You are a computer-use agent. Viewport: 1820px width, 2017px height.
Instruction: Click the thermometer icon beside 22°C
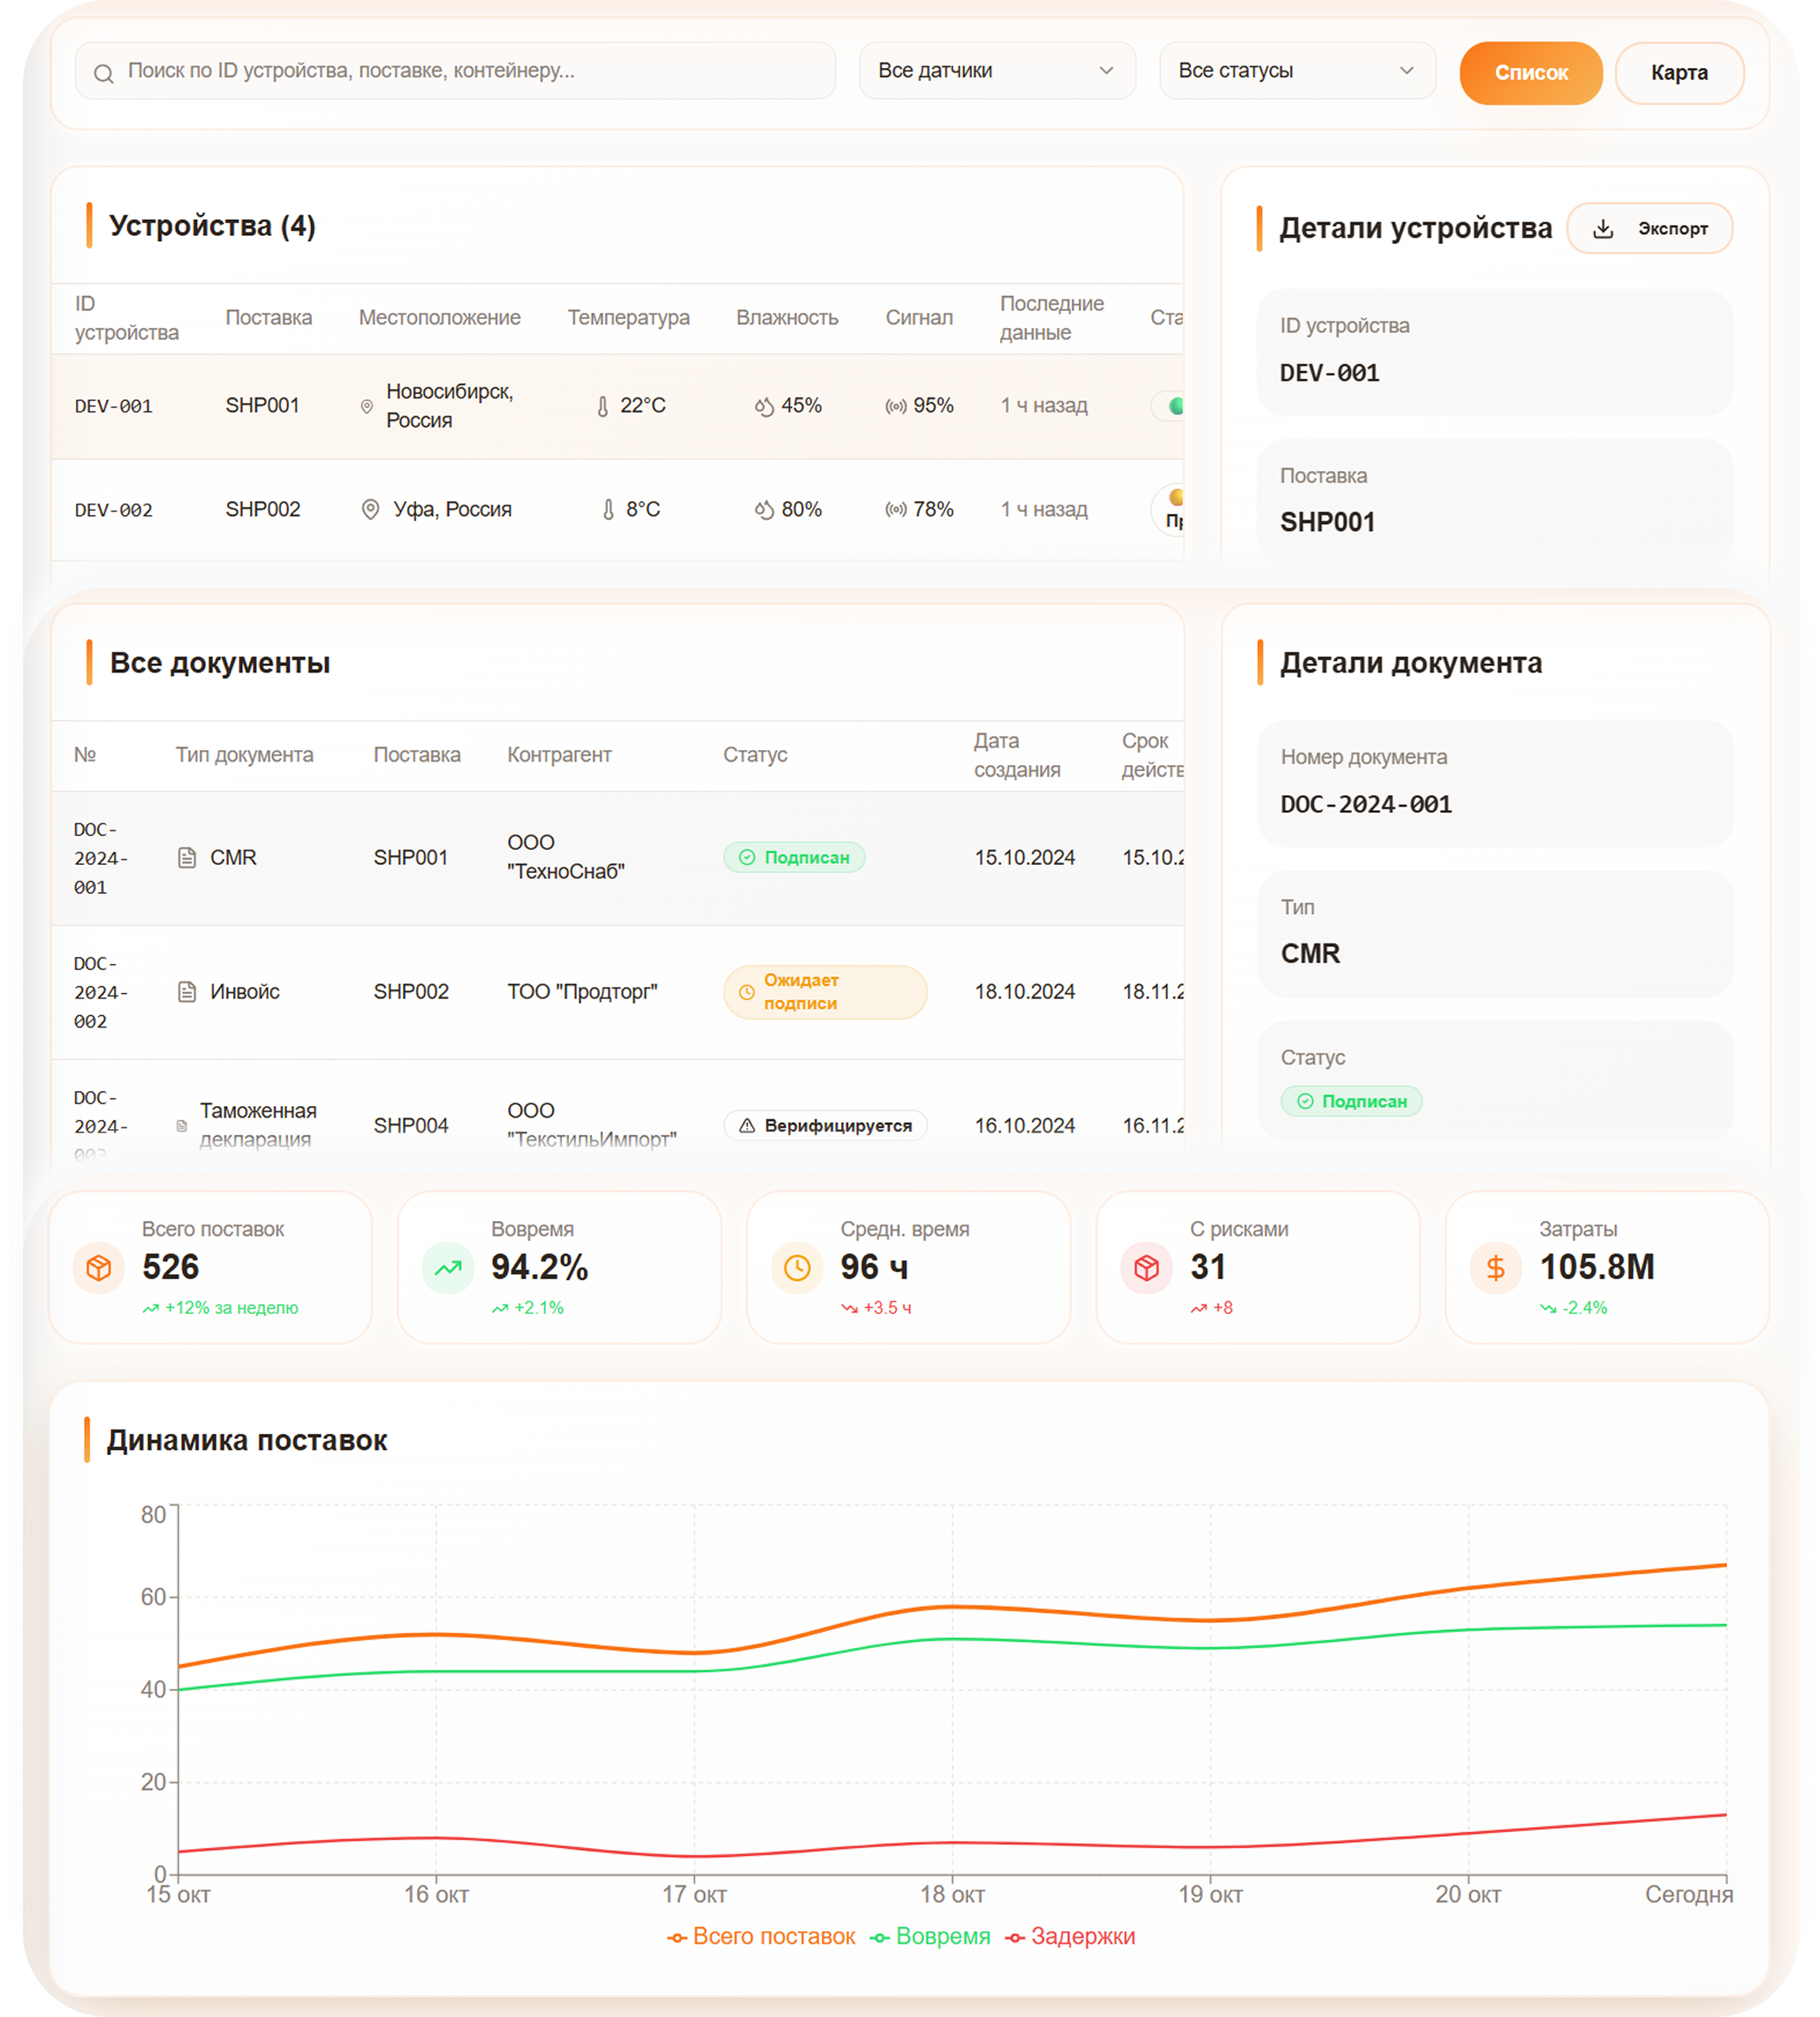[602, 406]
